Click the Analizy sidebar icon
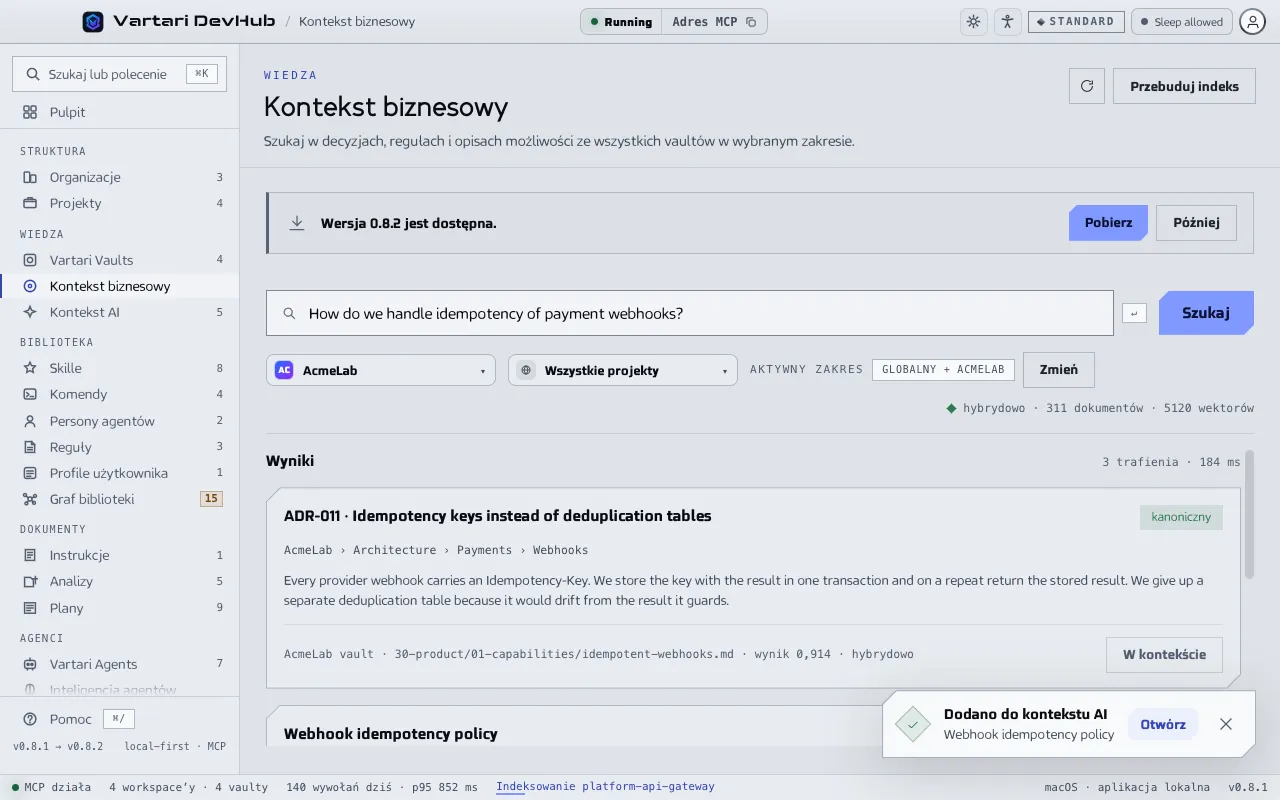 click(30, 581)
